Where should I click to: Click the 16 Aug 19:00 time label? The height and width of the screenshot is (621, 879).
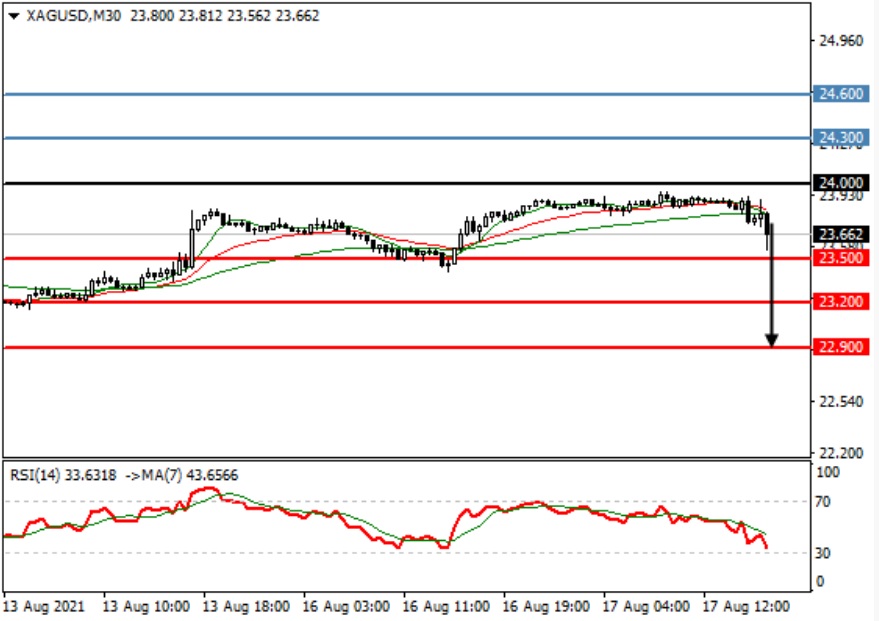[546, 606]
